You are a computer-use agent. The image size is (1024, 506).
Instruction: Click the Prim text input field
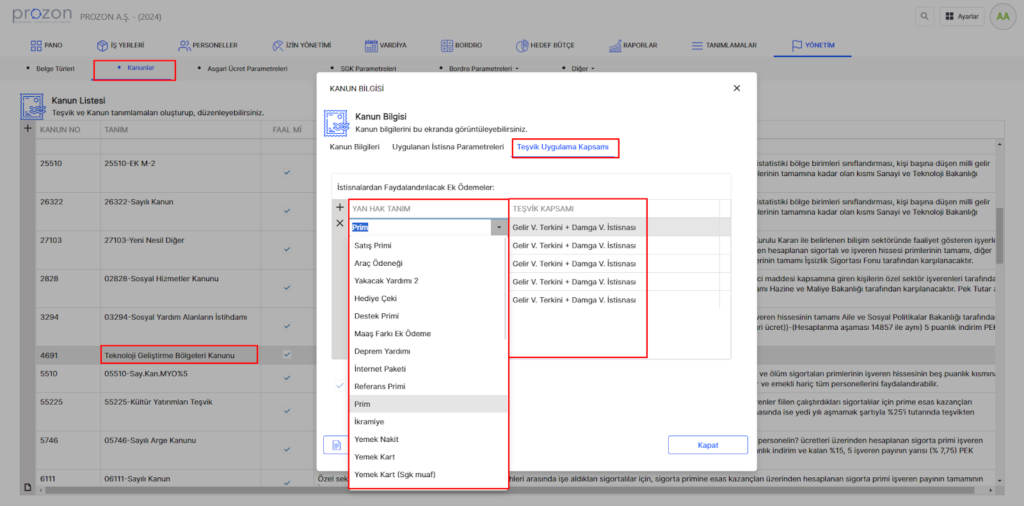(420, 228)
